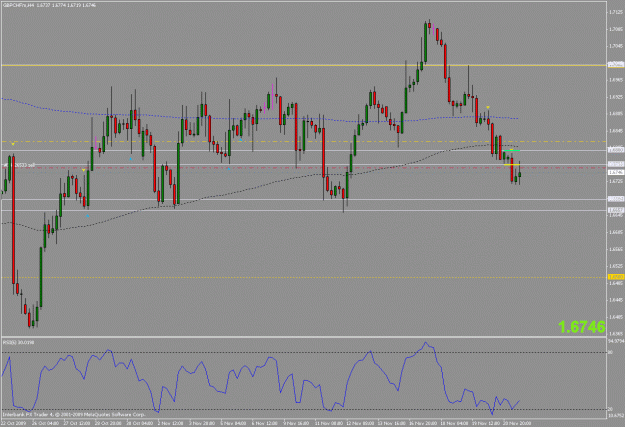Click the large green 1.6746 price display
The height and width of the screenshot is (427, 625).
tap(582, 327)
